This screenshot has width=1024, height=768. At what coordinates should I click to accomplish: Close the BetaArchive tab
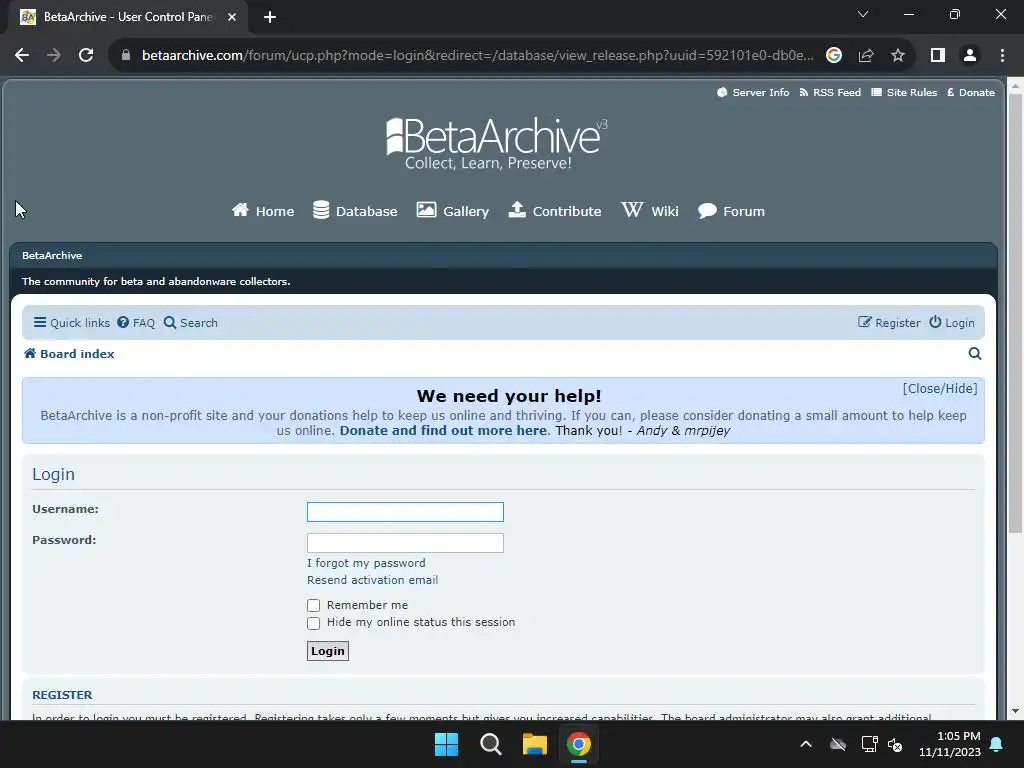pos(232,17)
